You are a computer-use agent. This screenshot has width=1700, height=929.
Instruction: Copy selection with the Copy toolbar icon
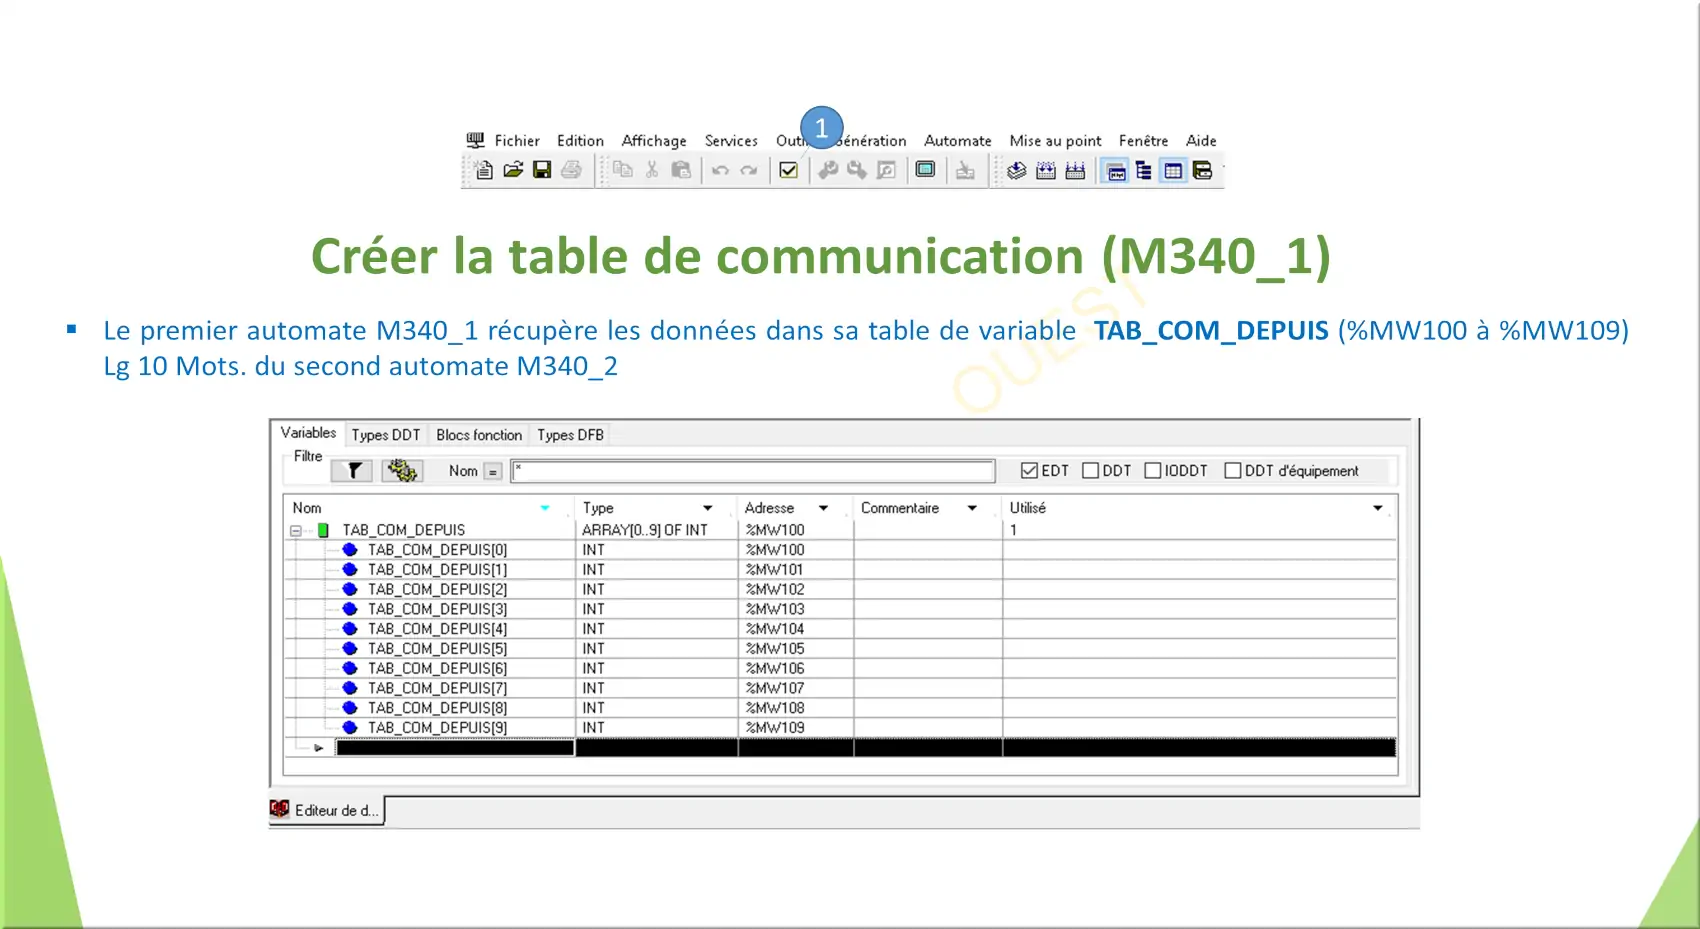pyautogui.click(x=623, y=170)
